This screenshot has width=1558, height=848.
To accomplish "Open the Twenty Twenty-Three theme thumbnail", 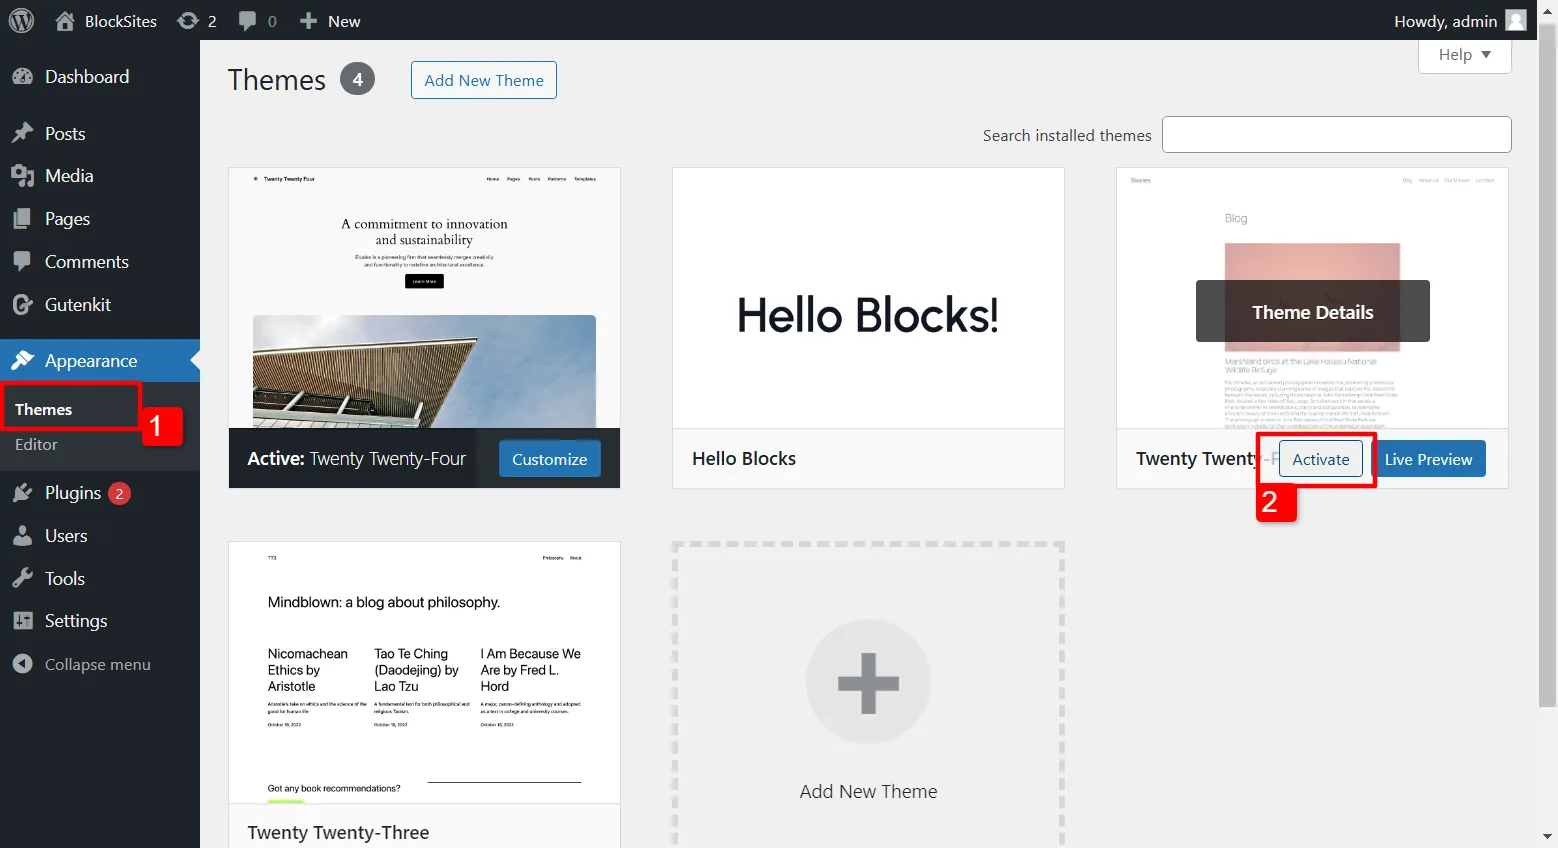I will (424, 672).
